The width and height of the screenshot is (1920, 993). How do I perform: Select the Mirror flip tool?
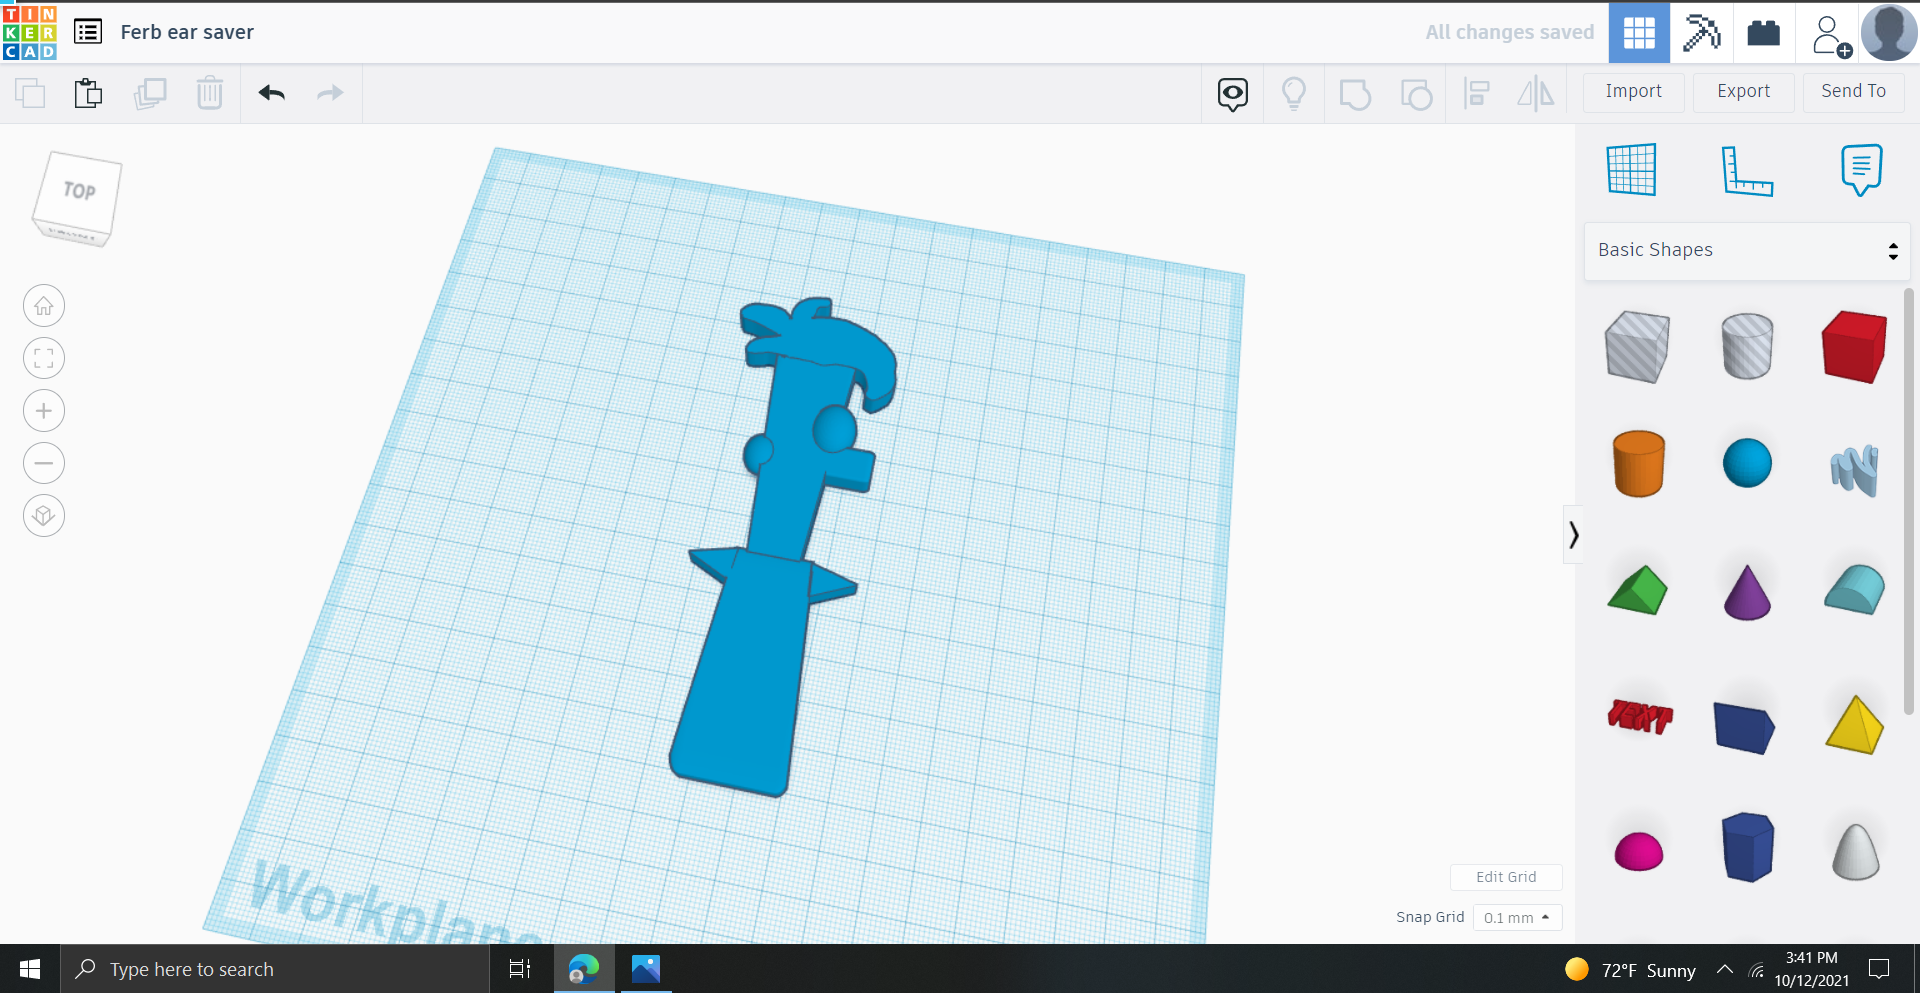pos(1536,93)
